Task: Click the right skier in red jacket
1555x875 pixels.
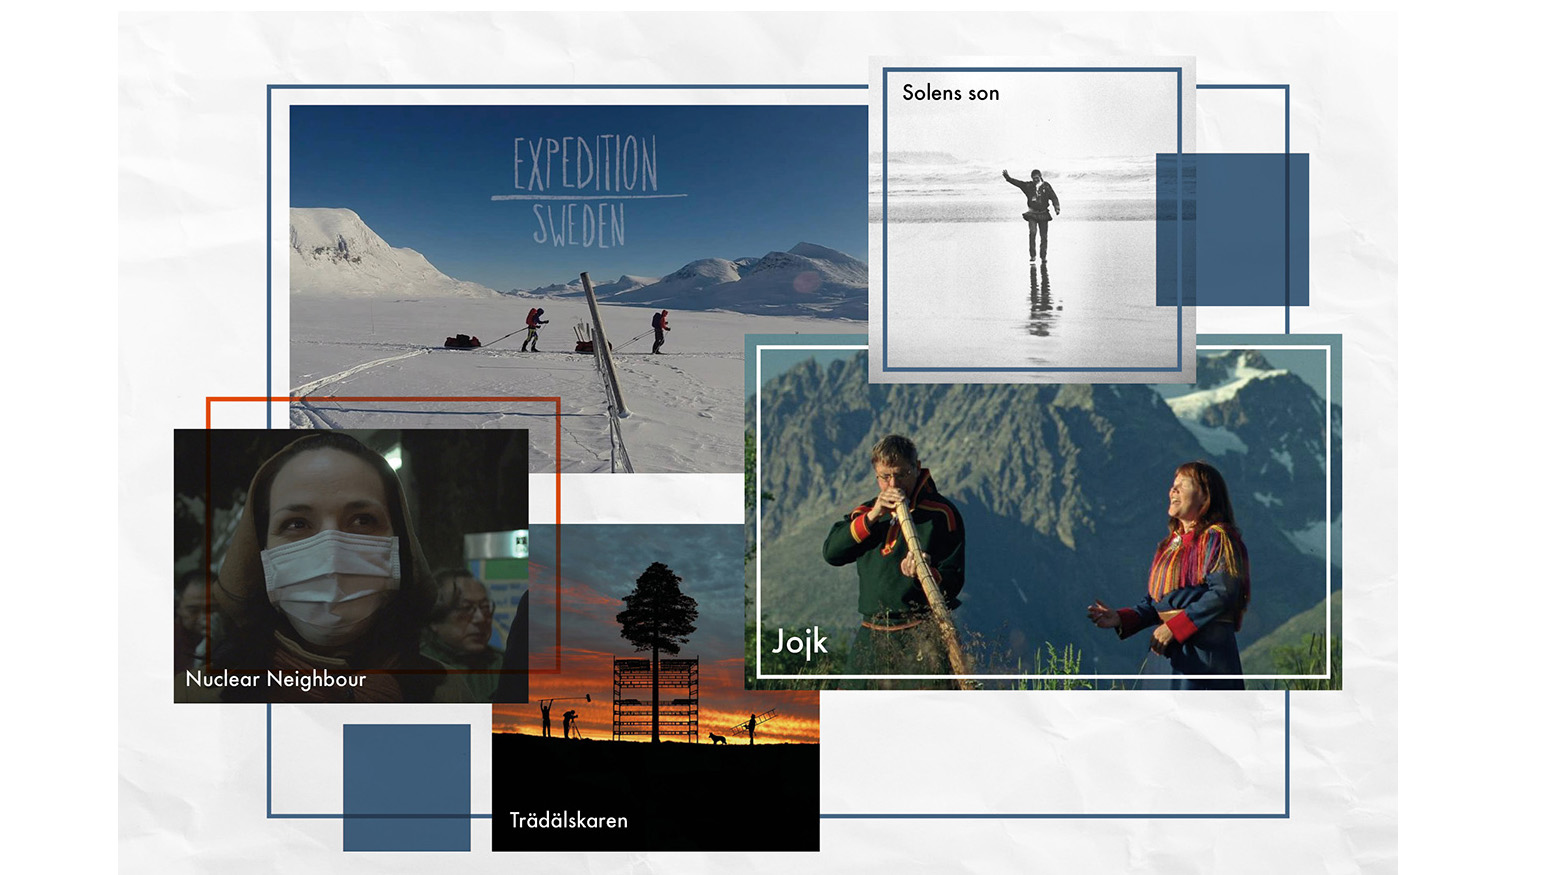Action: [x=659, y=331]
